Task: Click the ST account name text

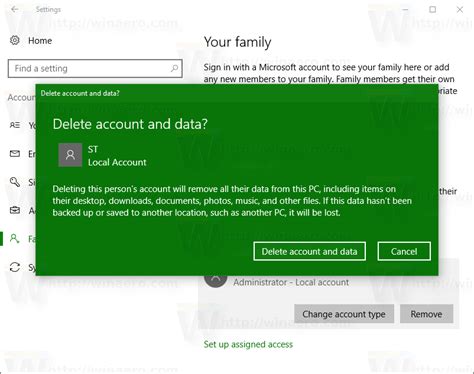Action: point(93,149)
